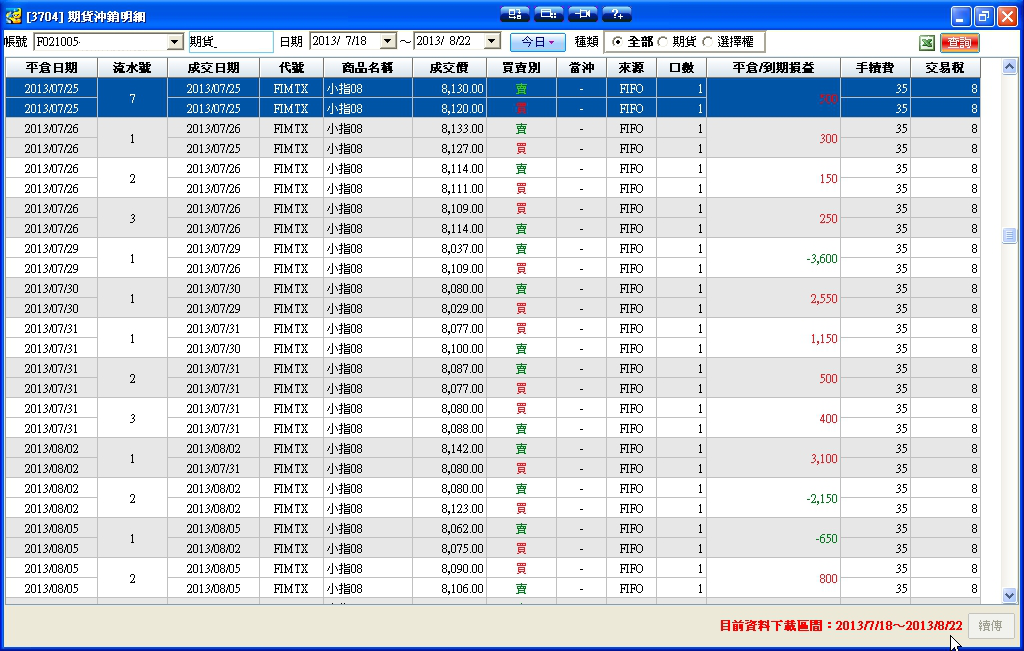The width and height of the screenshot is (1024, 651).
Task: Sort by 平倉日期 column header
Action: (52, 68)
